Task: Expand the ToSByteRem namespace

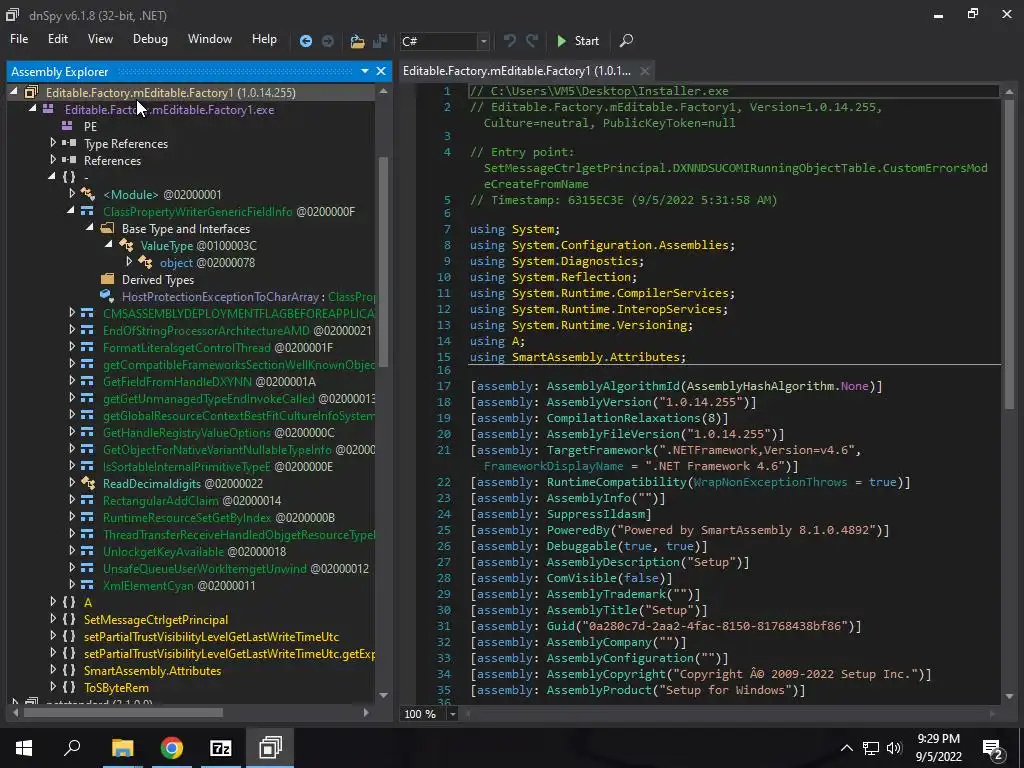Action: (x=53, y=687)
